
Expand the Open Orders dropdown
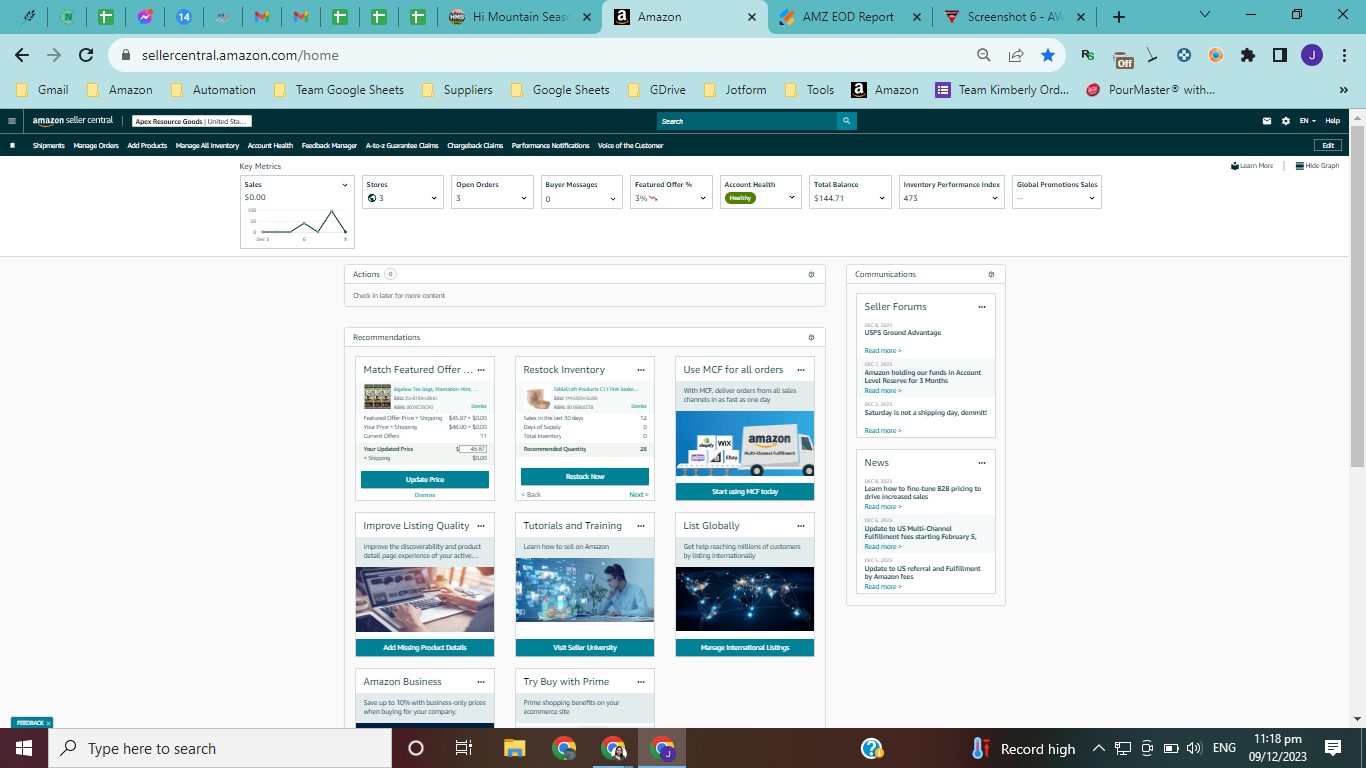tap(524, 198)
